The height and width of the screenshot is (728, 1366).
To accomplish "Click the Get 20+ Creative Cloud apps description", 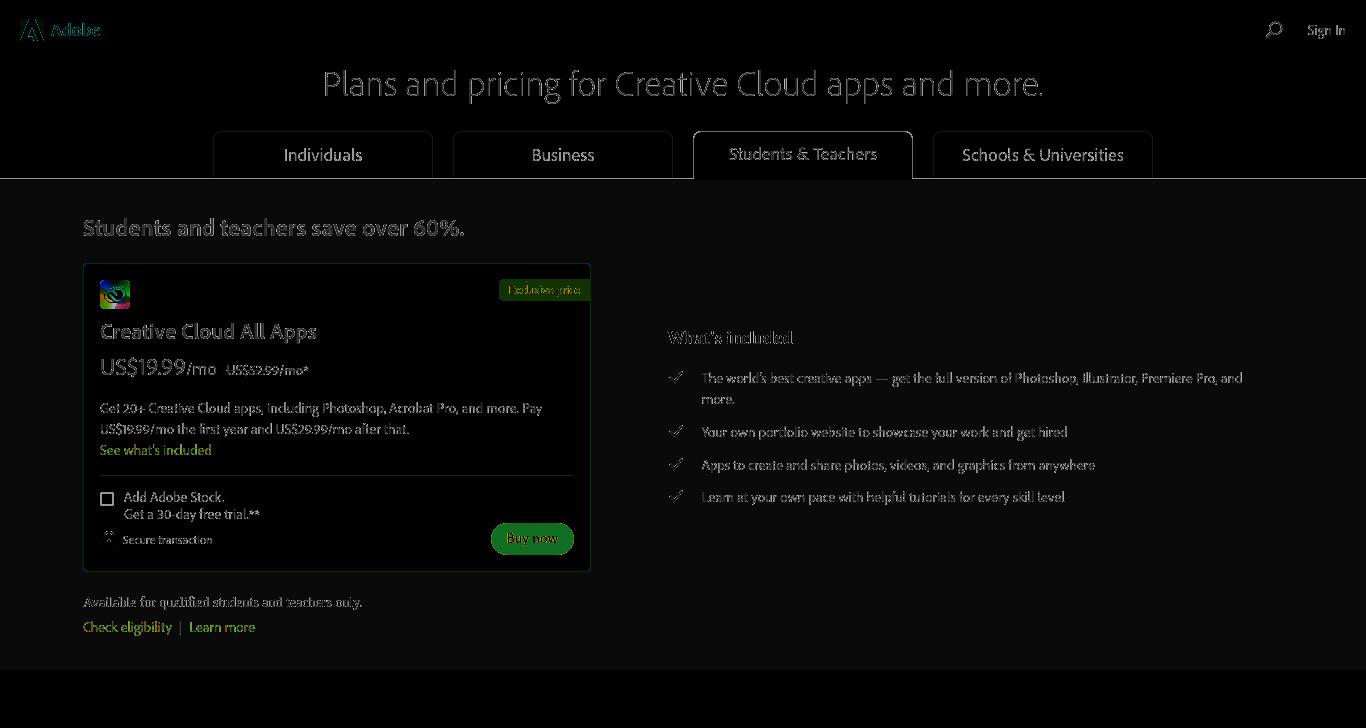I will [321, 418].
